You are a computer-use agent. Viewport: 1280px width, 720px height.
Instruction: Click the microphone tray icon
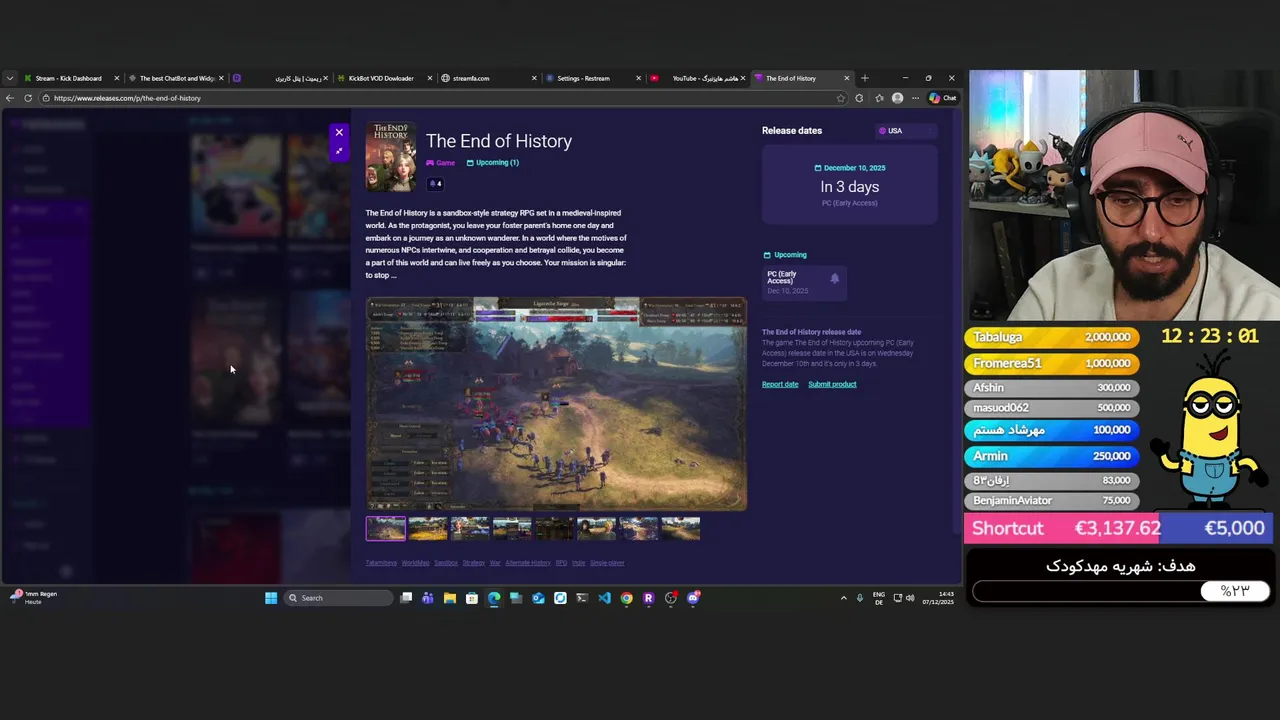coord(860,598)
